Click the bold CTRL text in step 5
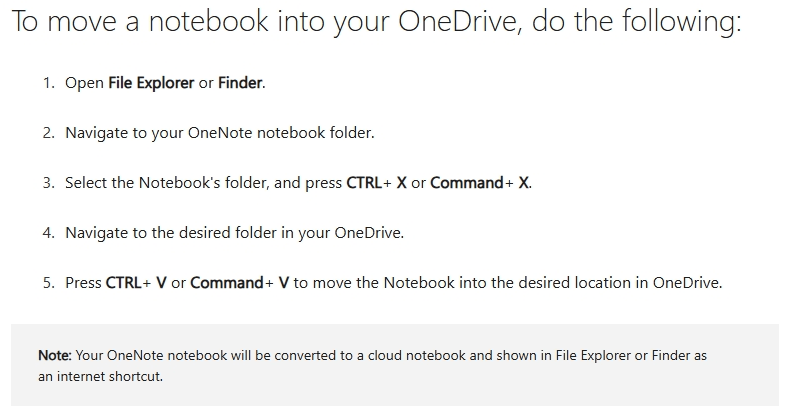The height and width of the screenshot is (413, 801). 124,283
